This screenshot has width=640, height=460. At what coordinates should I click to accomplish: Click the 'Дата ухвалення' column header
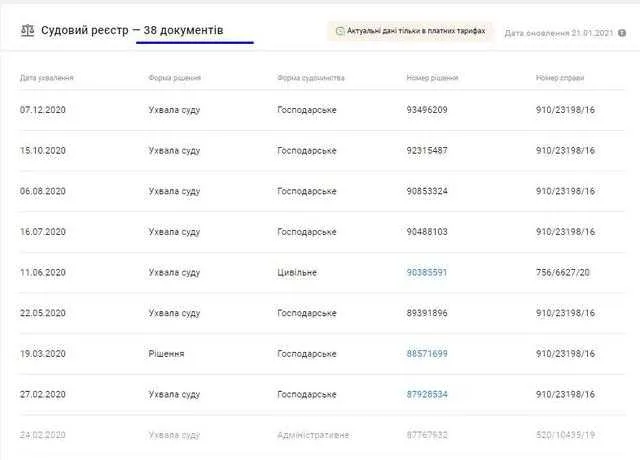click(x=47, y=78)
